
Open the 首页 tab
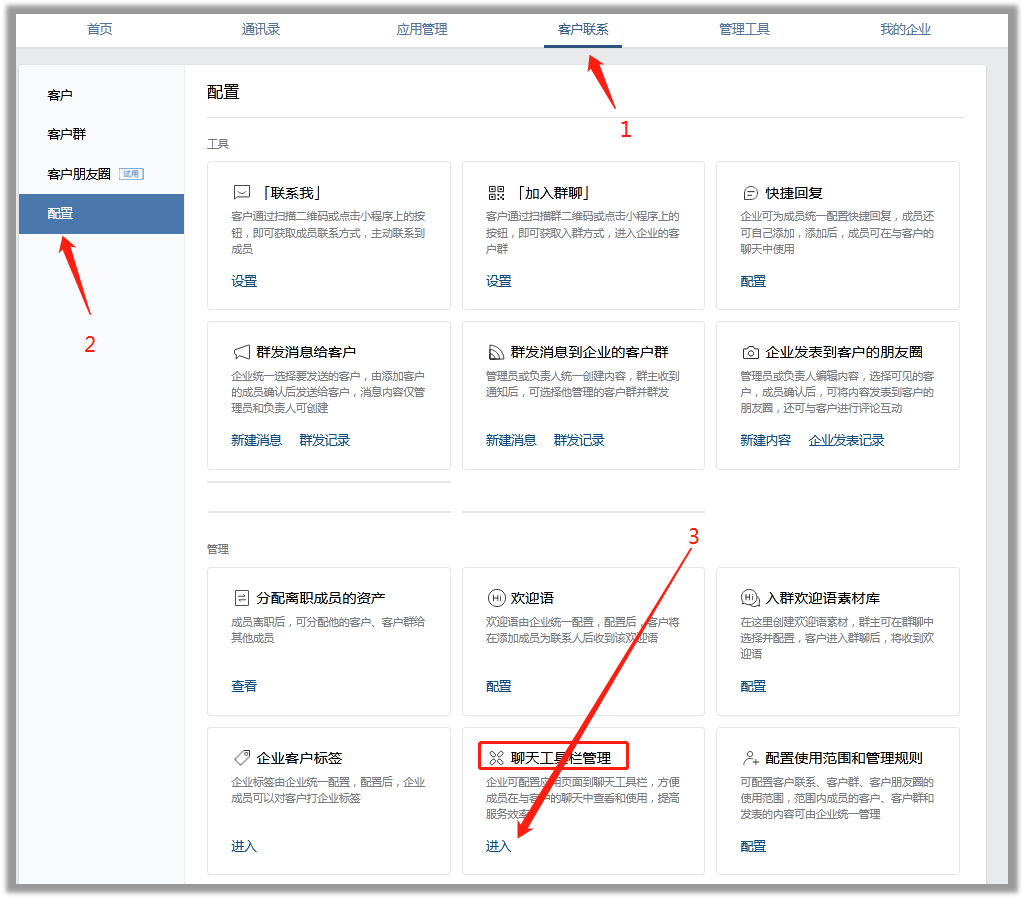click(x=99, y=29)
